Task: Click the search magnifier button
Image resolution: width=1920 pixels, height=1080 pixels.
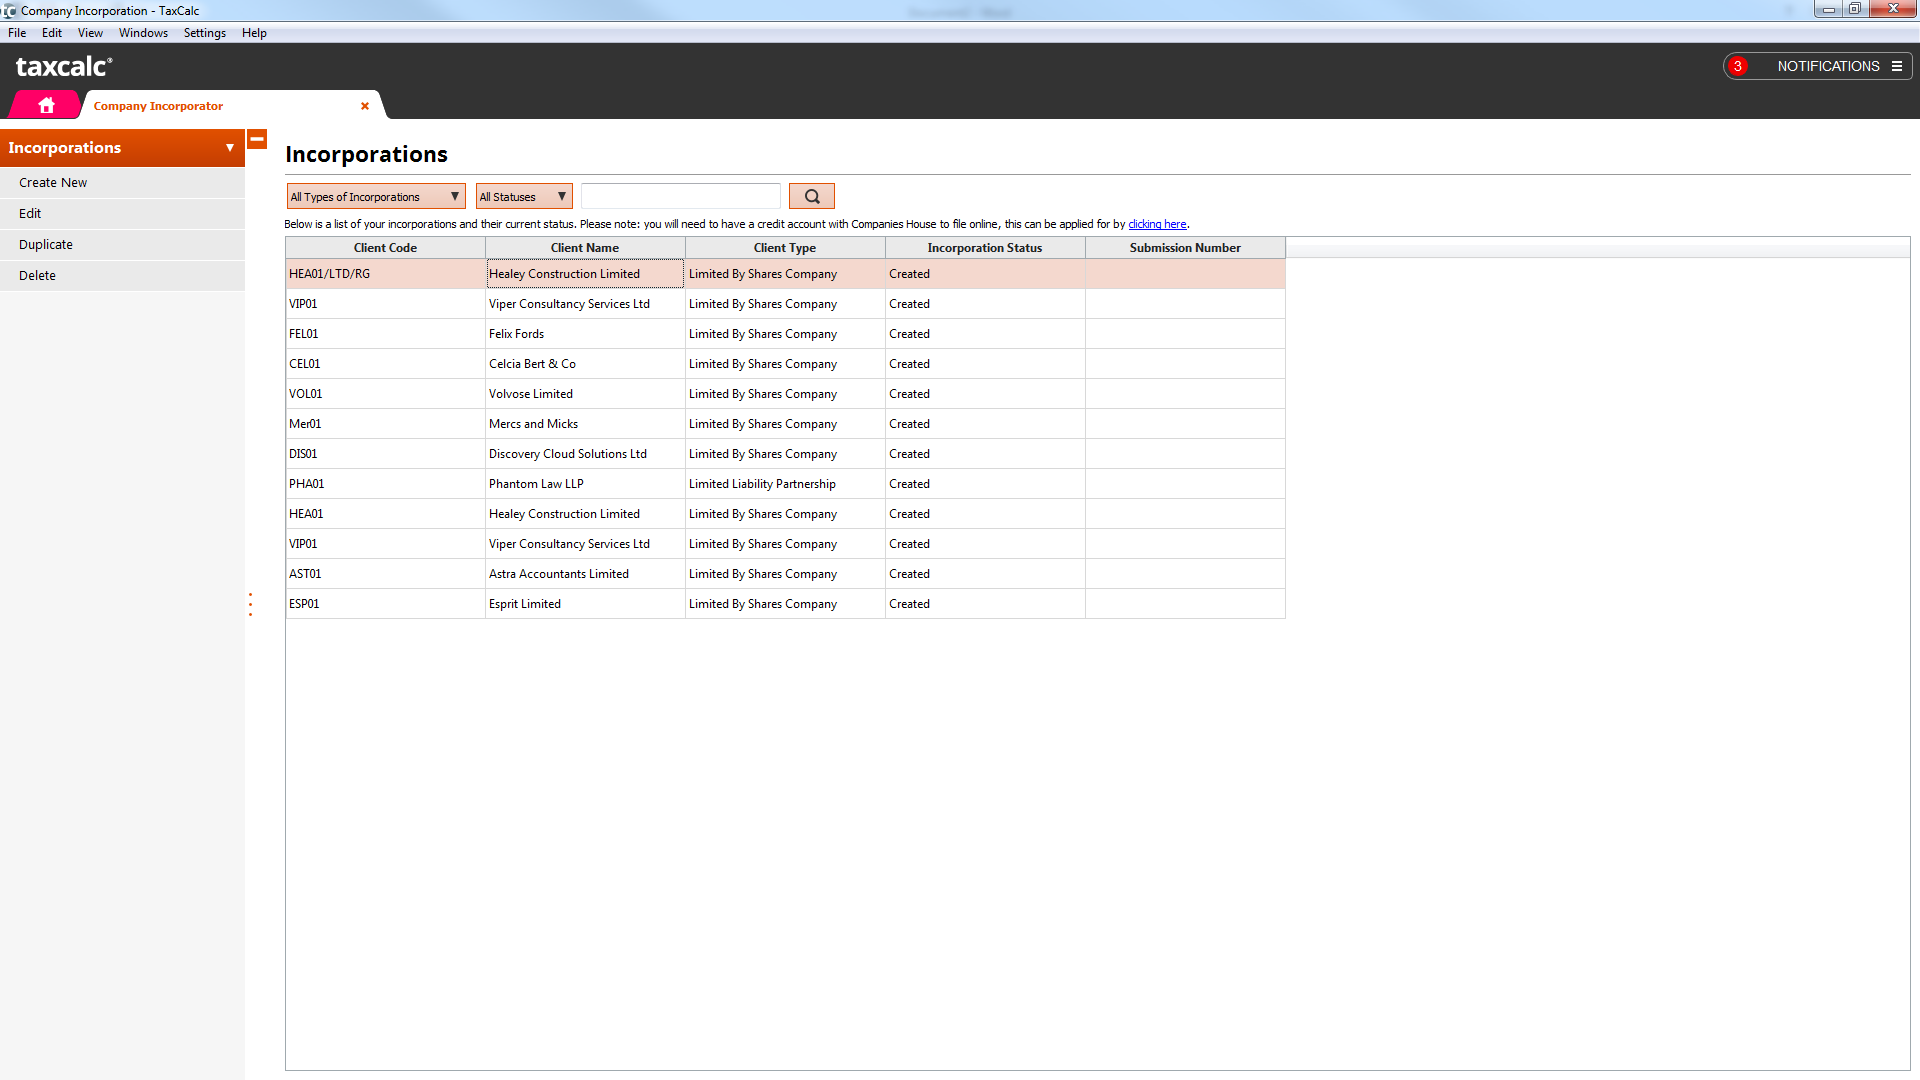Action: click(x=811, y=197)
